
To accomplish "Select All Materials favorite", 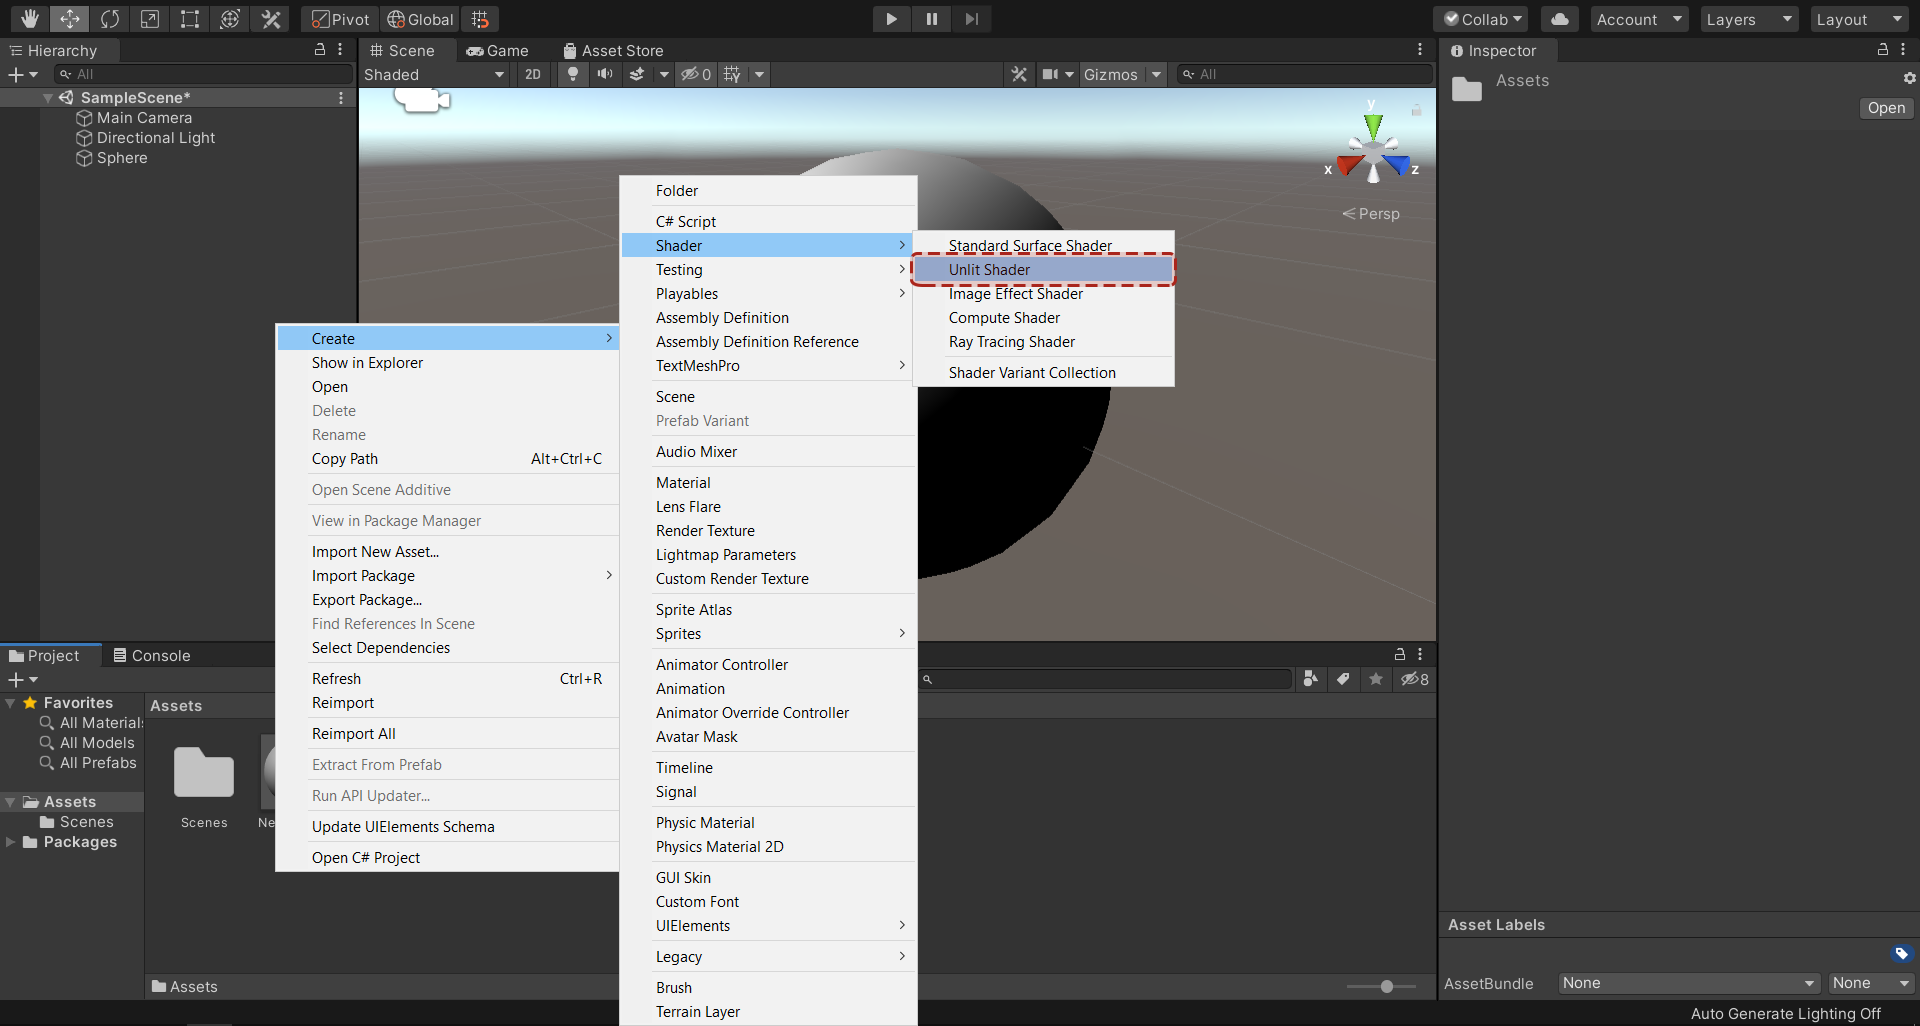I will tap(91, 723).
